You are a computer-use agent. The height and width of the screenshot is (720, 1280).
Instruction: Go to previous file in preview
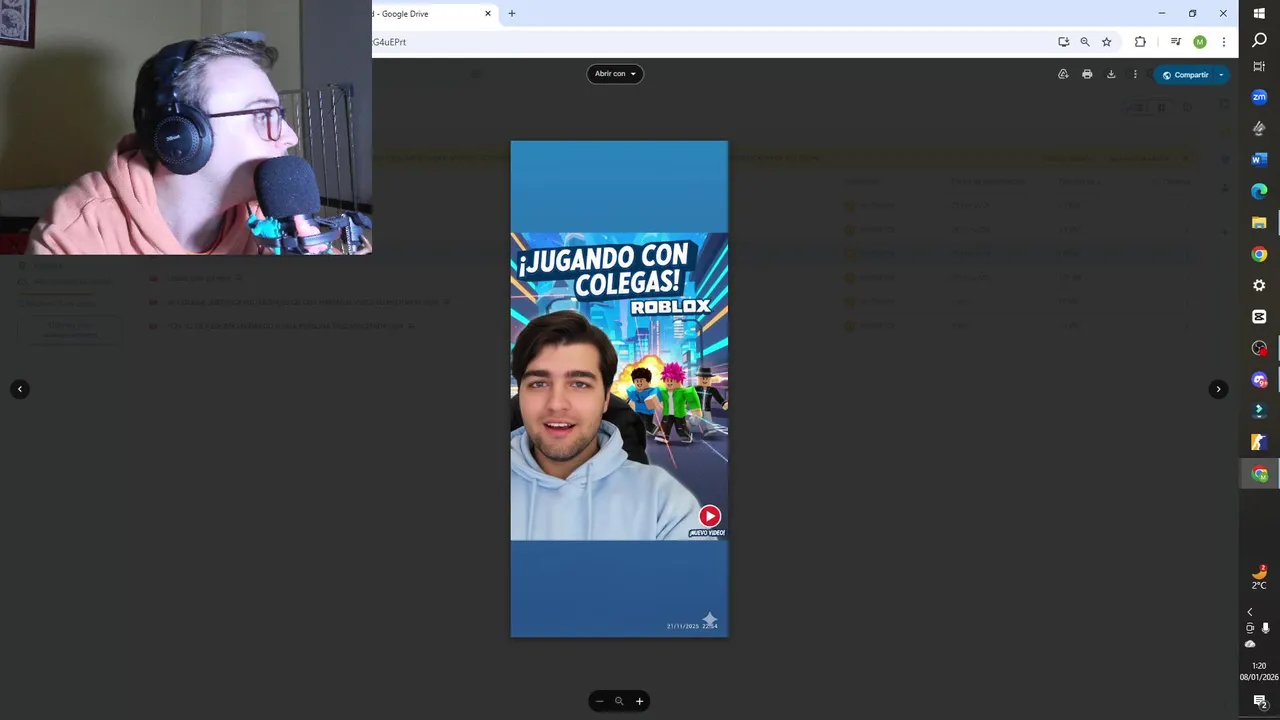pyautogui.click(x=20, y=389)
